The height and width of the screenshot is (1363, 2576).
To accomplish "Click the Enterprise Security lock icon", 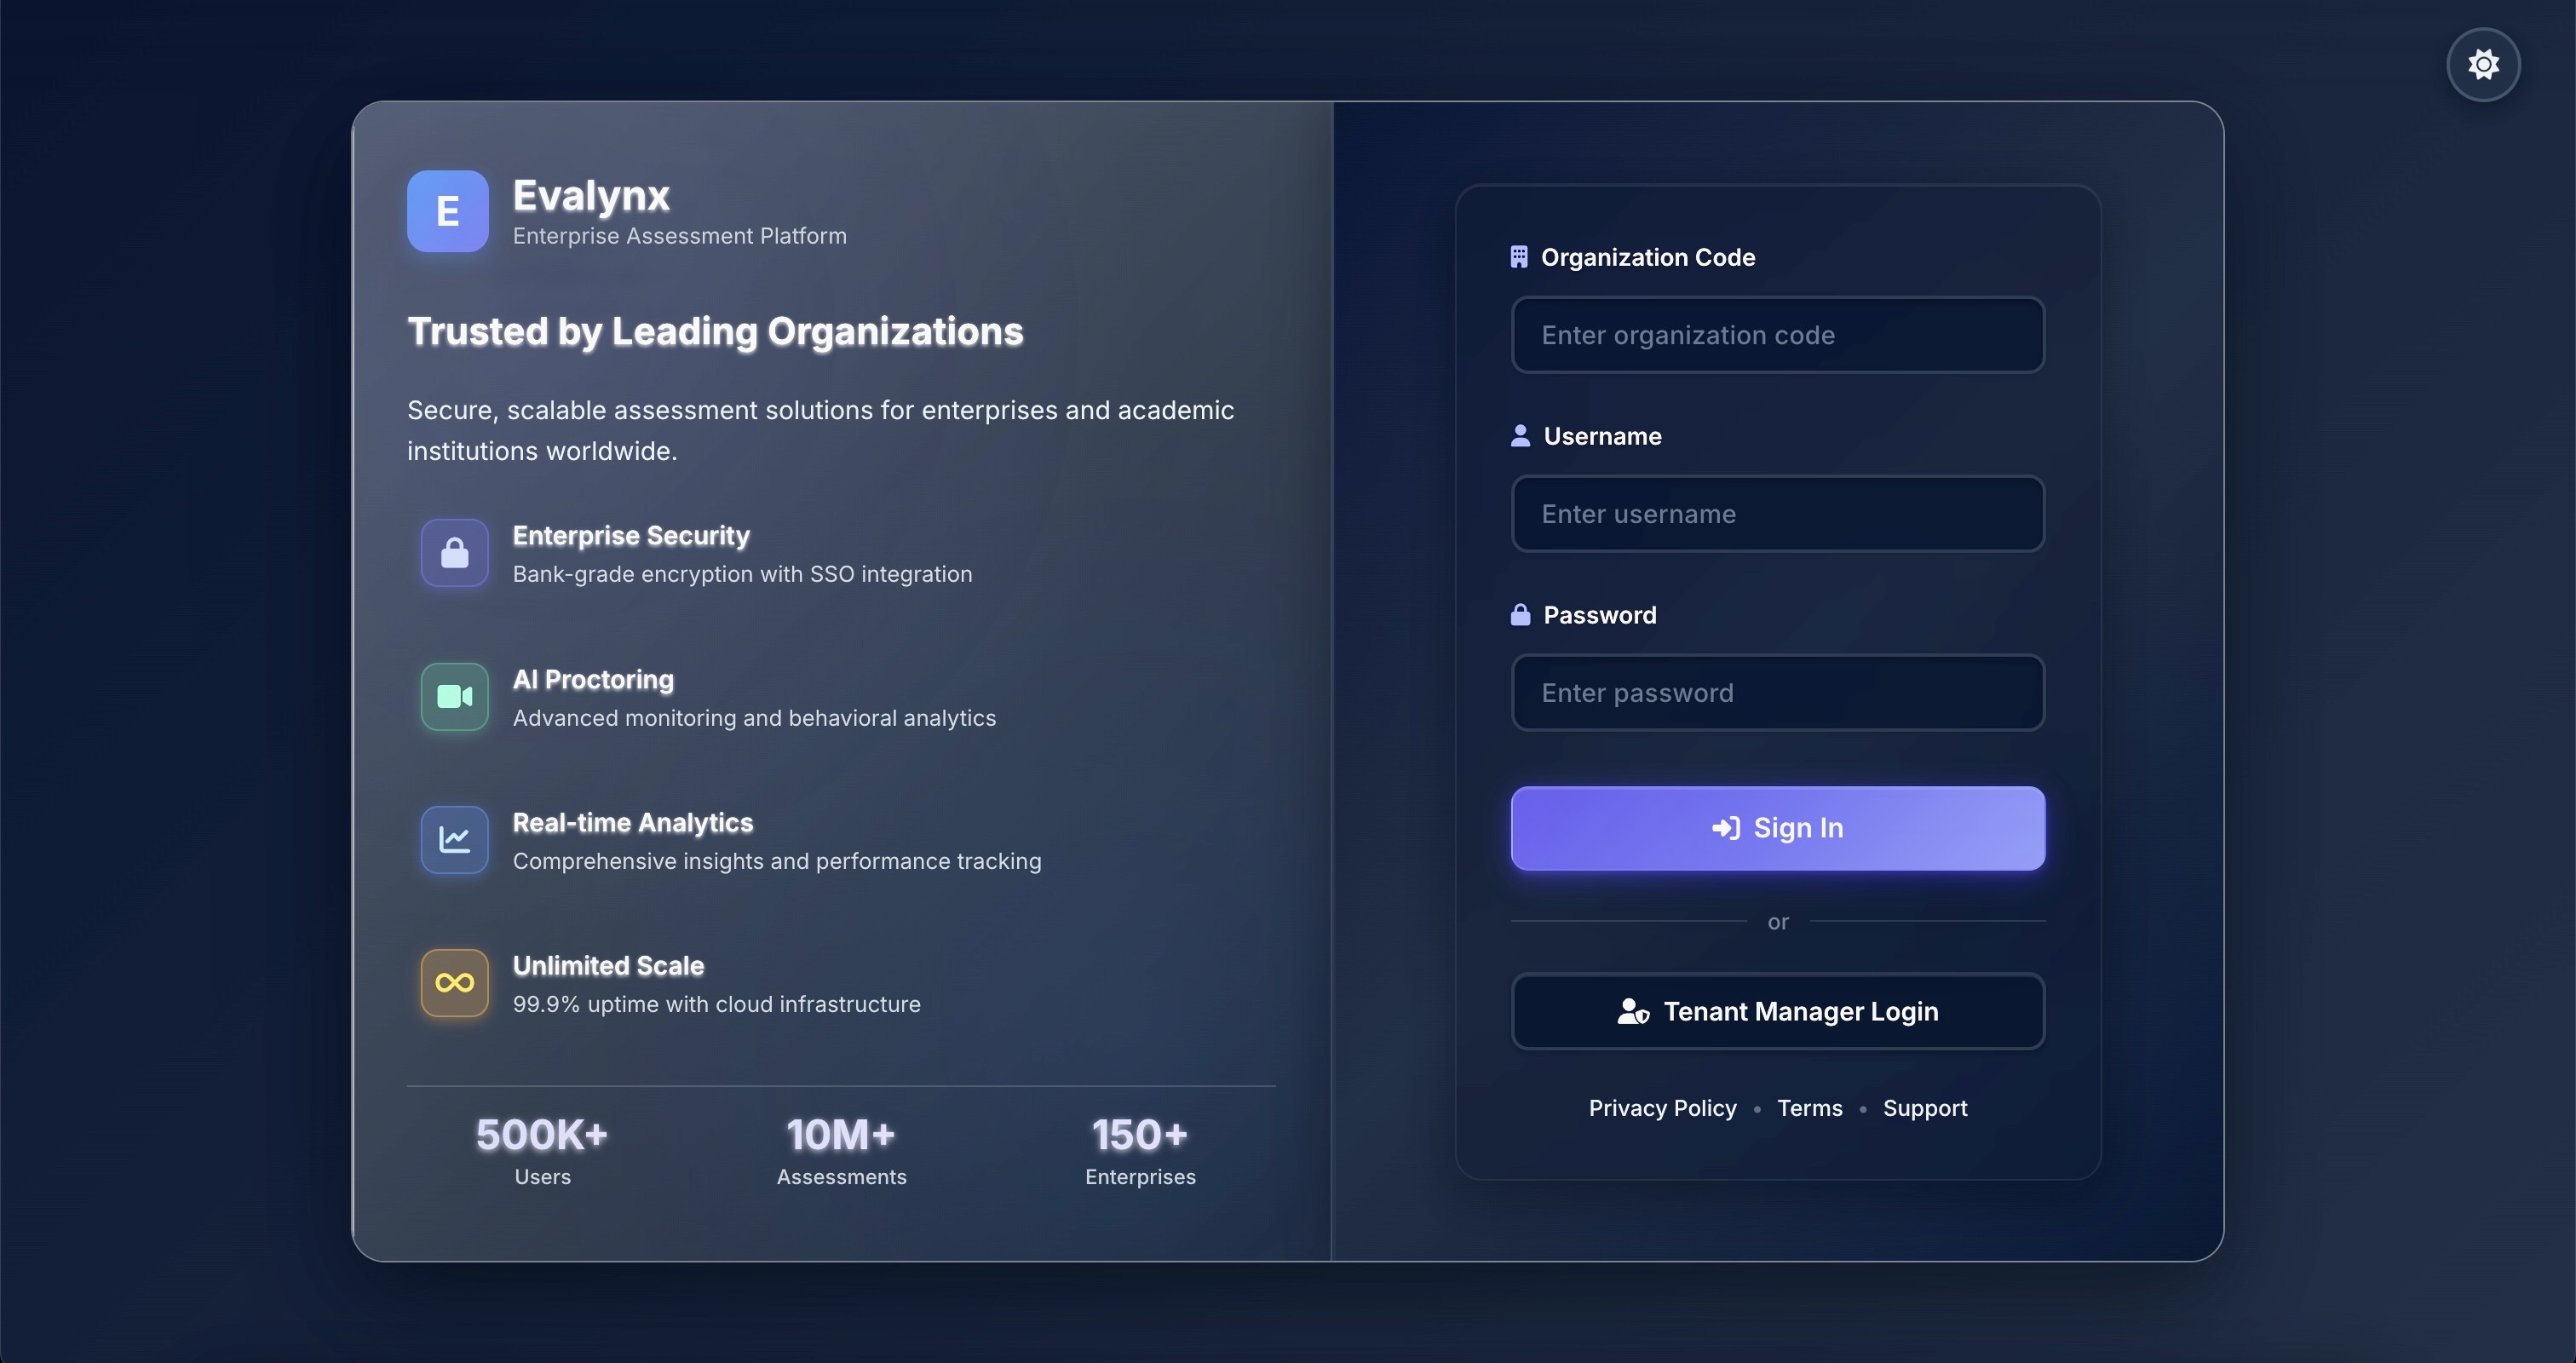I will click(455, 552).
